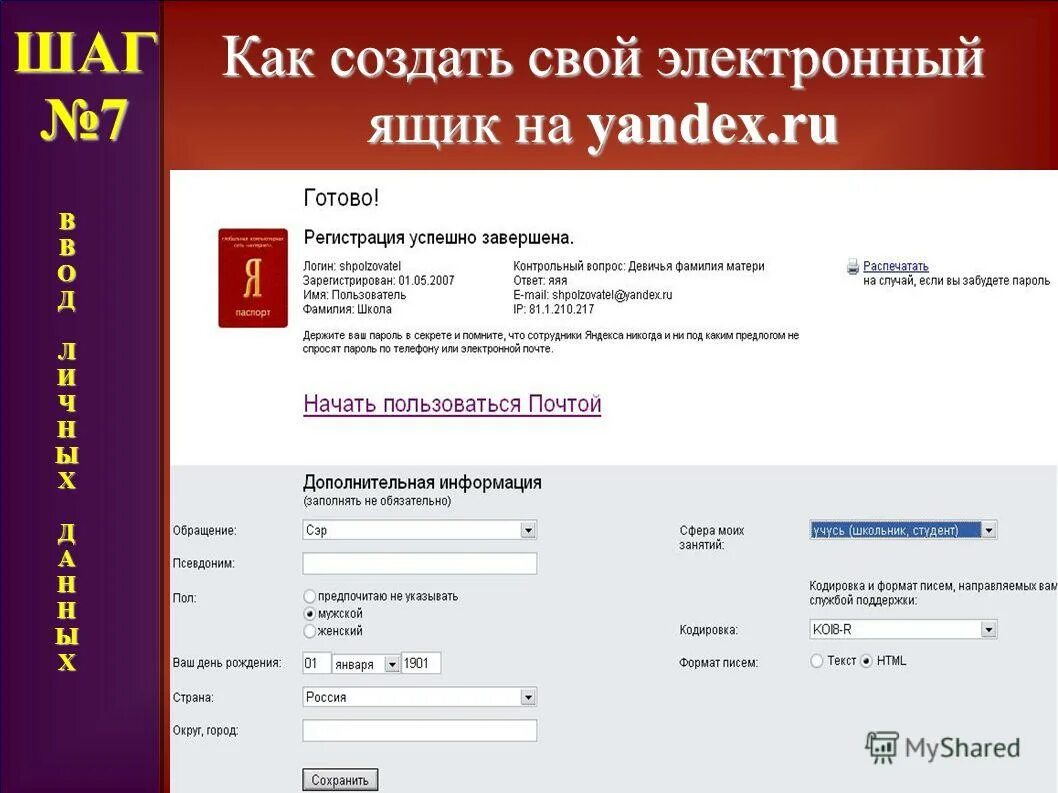Choose Текст as letter format
Viewport: 1058px width, 793px height.
click(816, 661)
